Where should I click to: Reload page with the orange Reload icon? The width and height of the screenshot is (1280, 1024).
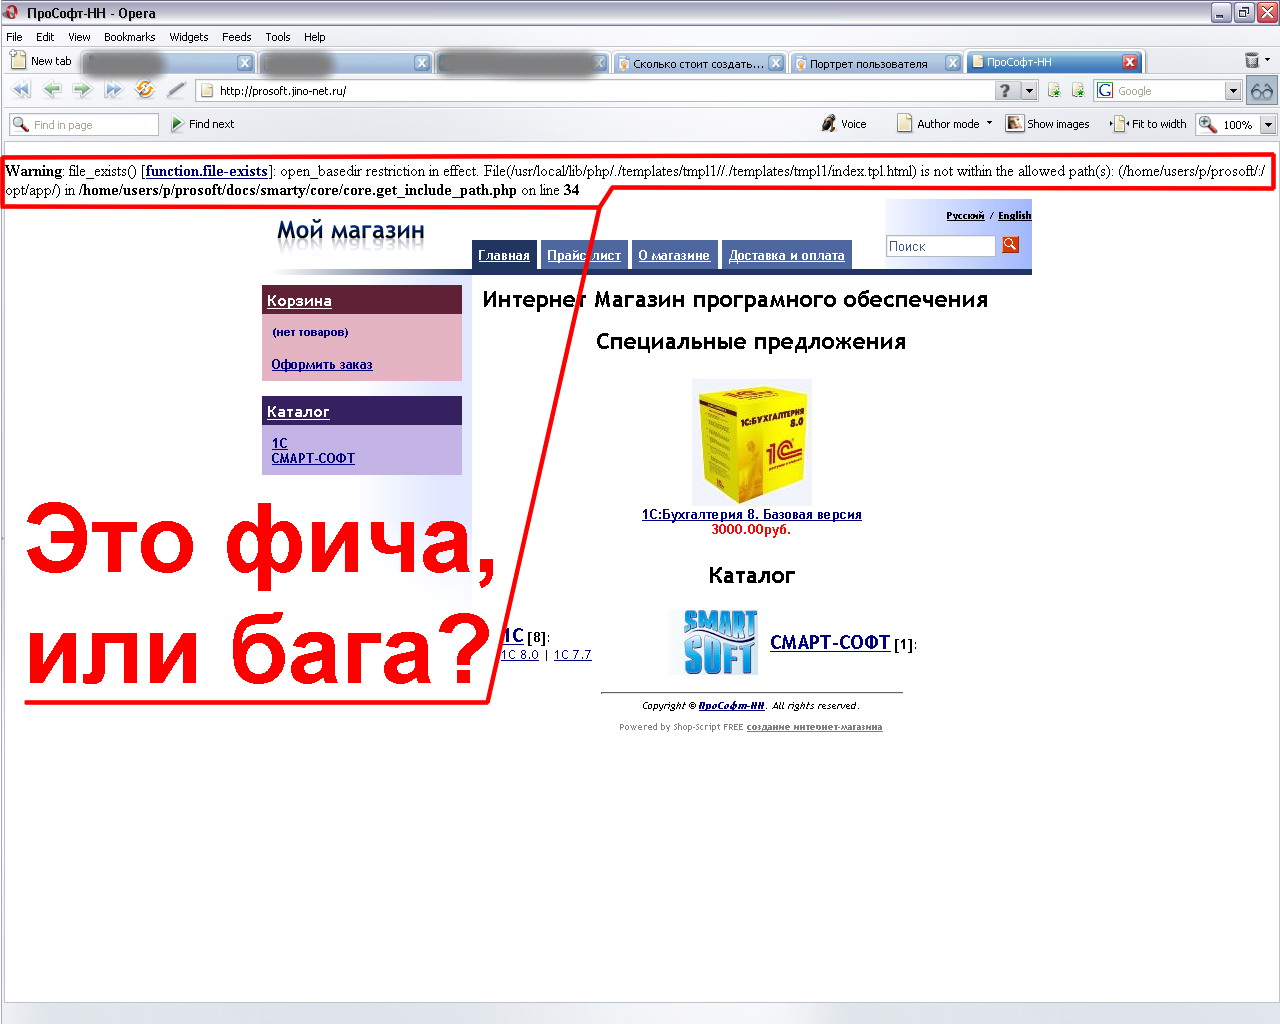coord(145,90)
